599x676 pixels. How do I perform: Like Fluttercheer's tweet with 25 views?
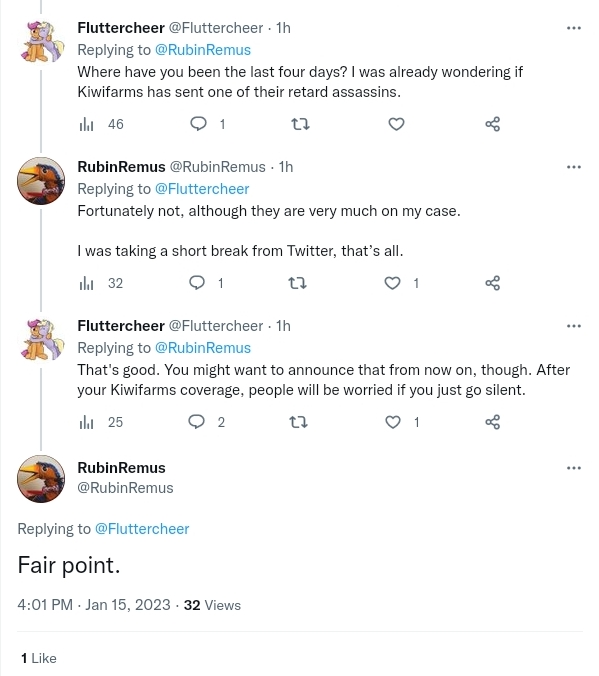point(401,422)
